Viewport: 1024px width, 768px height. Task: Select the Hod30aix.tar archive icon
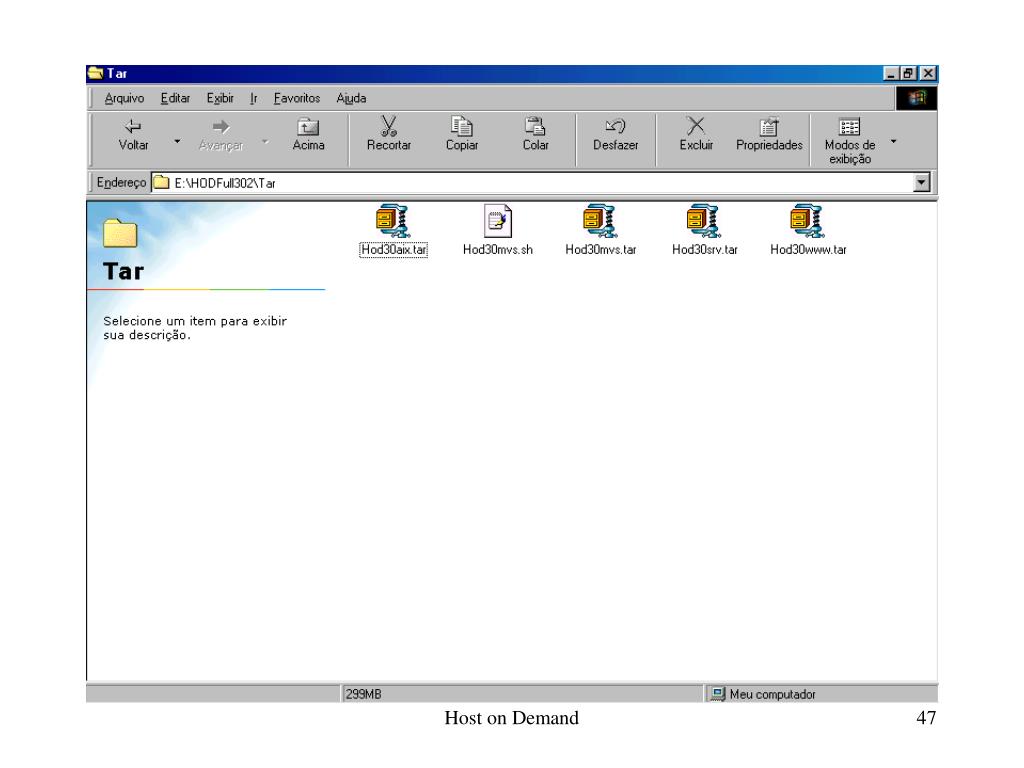(x=392, y=221)
